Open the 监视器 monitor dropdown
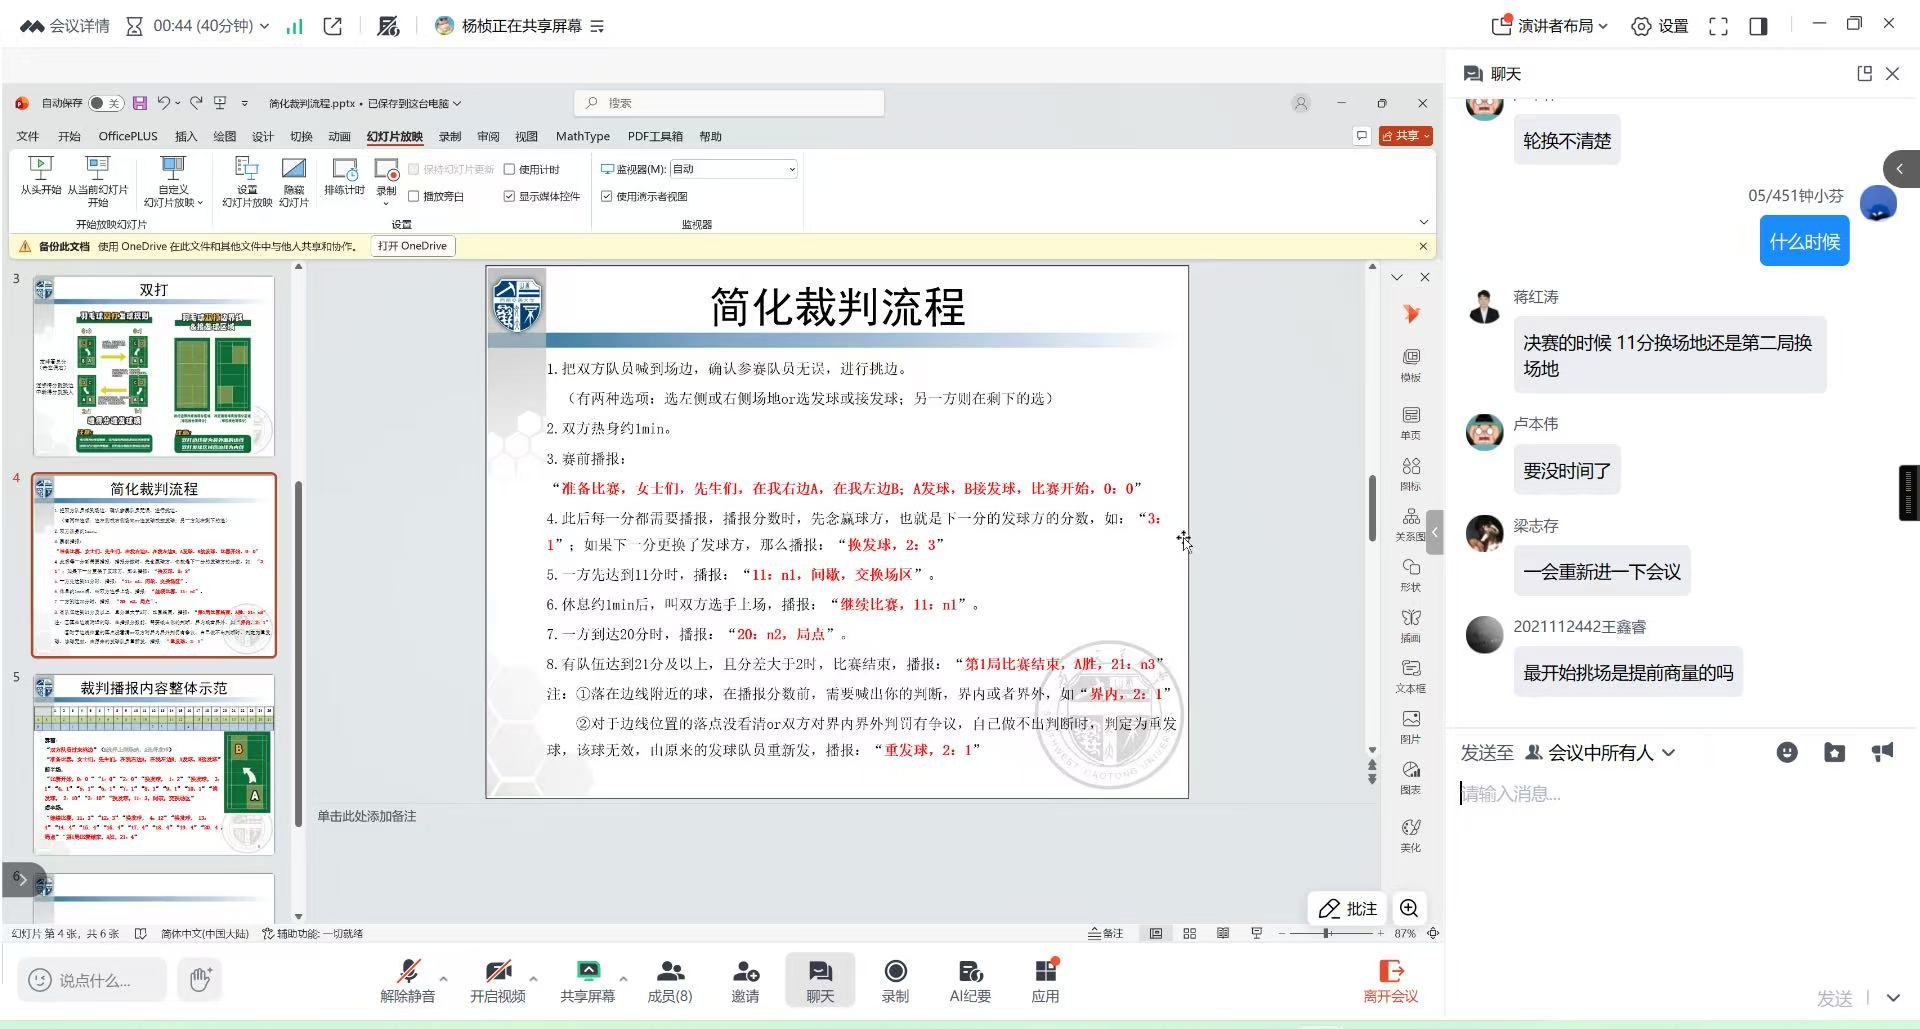This screenshot has height=1029, width=1920. point(734,169)
